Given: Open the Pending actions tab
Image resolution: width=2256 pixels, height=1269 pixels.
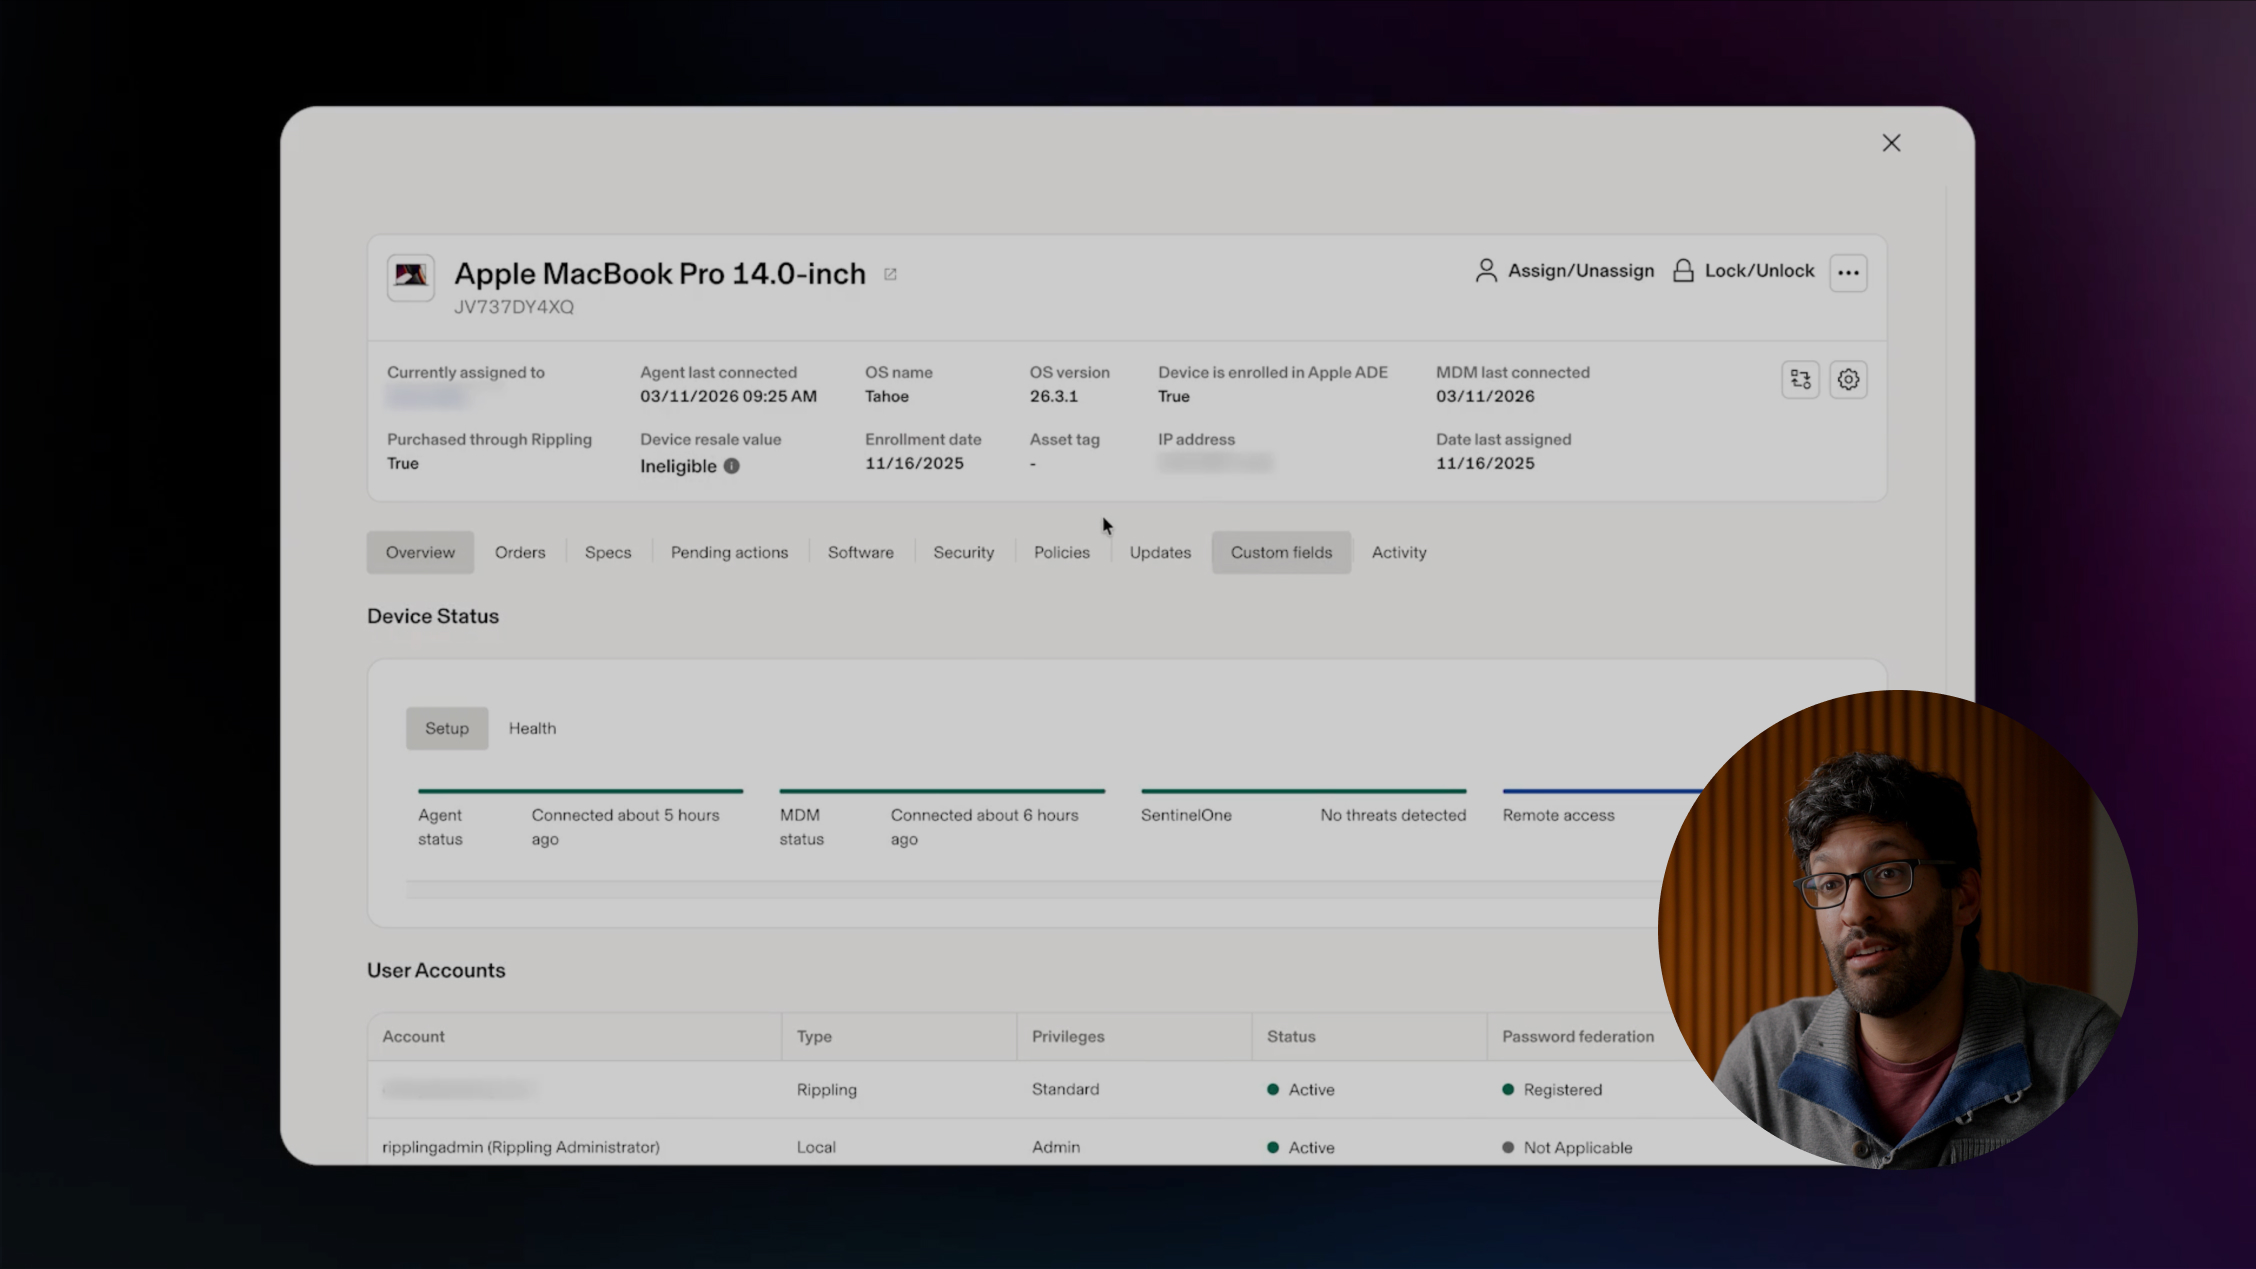Looking at the screenshot, I should [x=729, y=552].
